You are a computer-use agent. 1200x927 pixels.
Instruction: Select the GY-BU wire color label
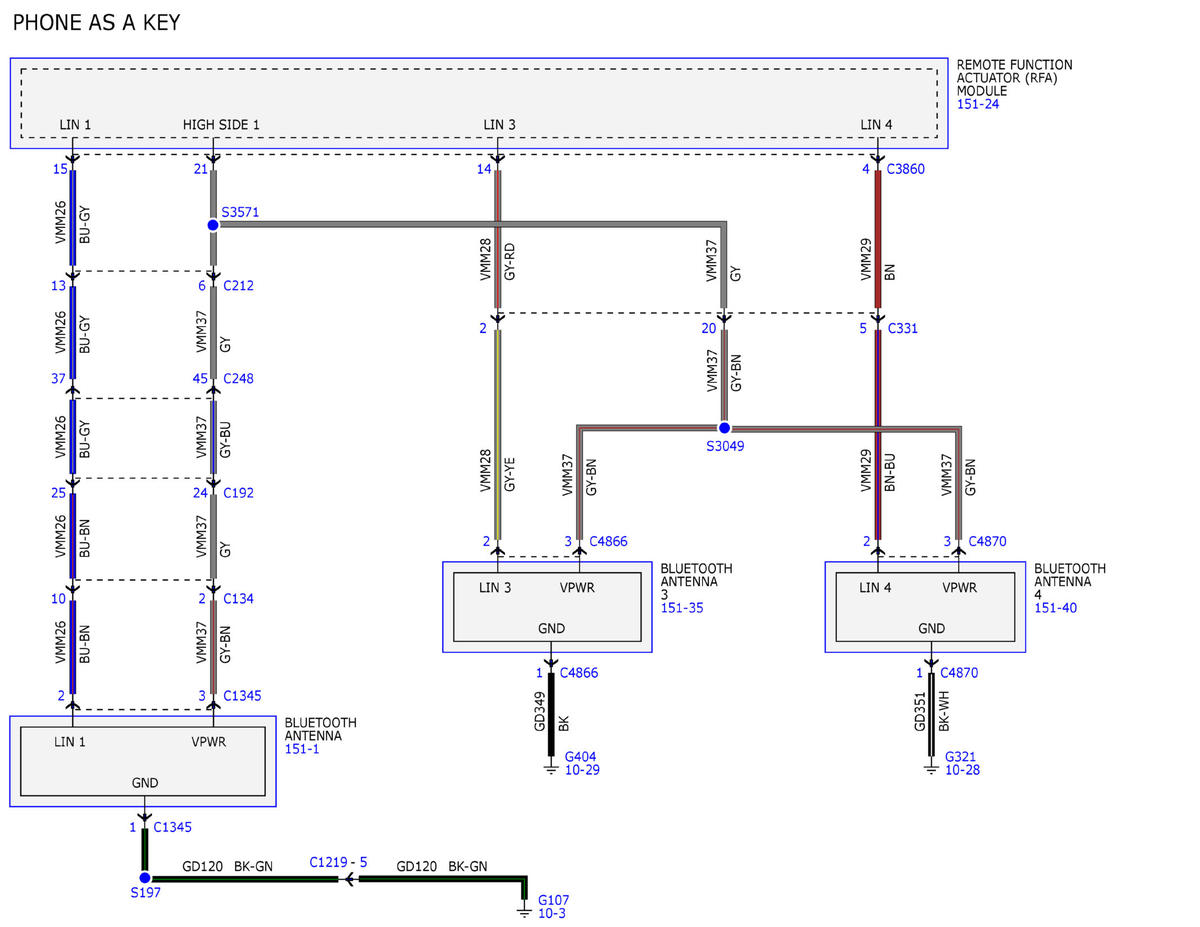[x=226, y=438]
